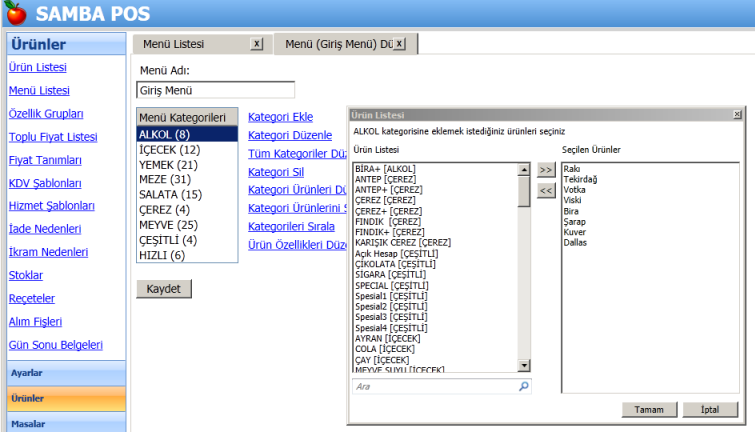Select İÇECEK (12) category

coord(187,150)
